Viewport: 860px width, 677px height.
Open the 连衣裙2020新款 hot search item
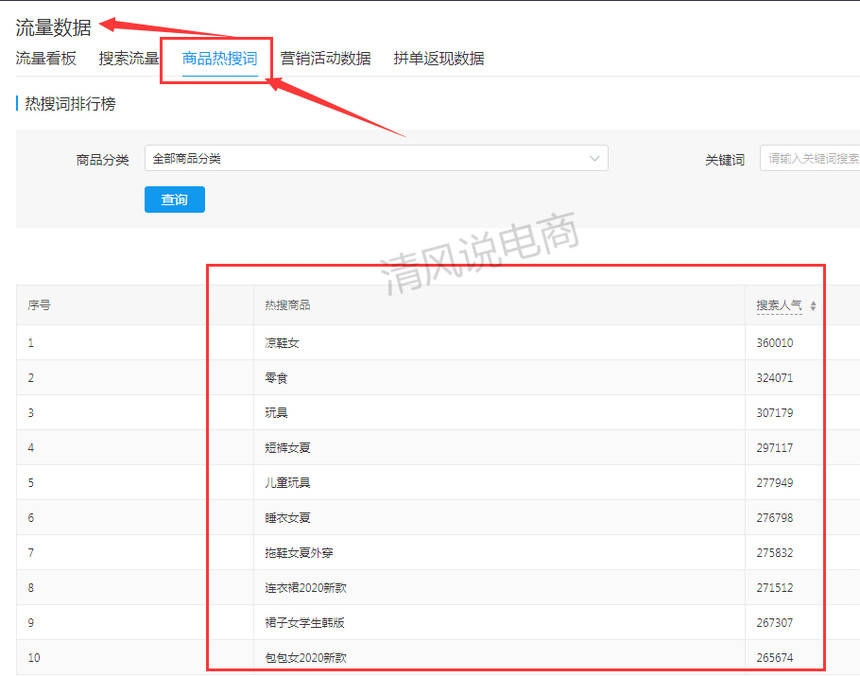pos(303,587)
